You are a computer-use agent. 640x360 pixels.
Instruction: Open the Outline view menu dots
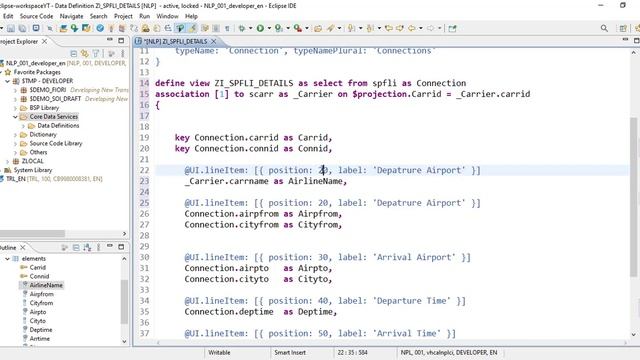(x=98, y=247)
